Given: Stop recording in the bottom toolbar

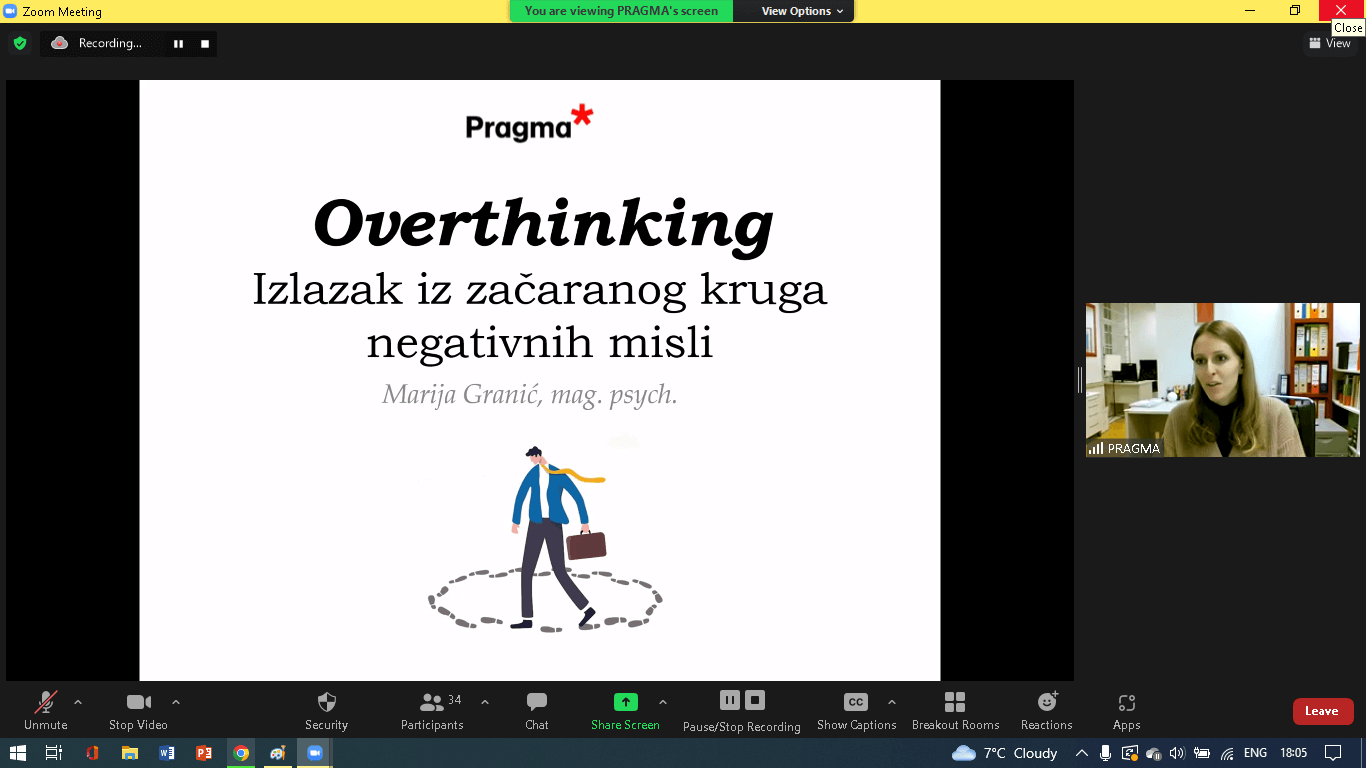Looking at the screenshot, I should point(756,700).
